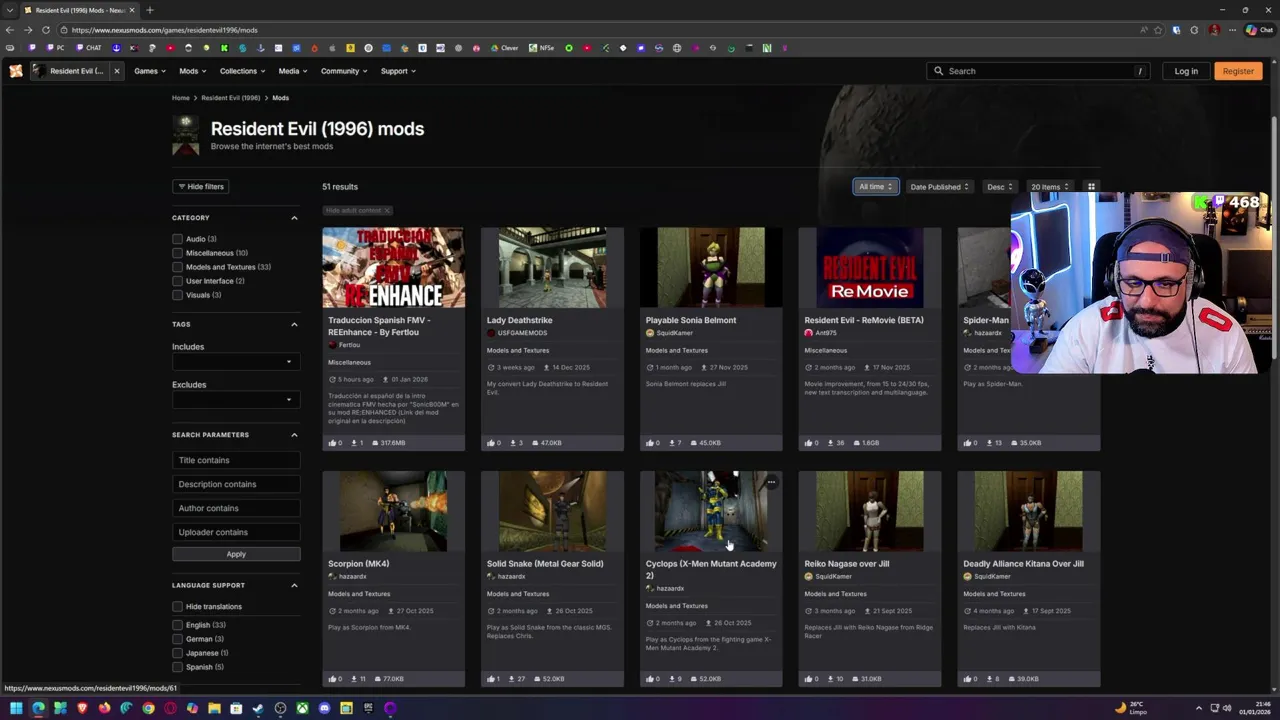Open Chrome from the taskbar
The height and width of the screenshot is (720, 1280).
(x=148, y=708)
